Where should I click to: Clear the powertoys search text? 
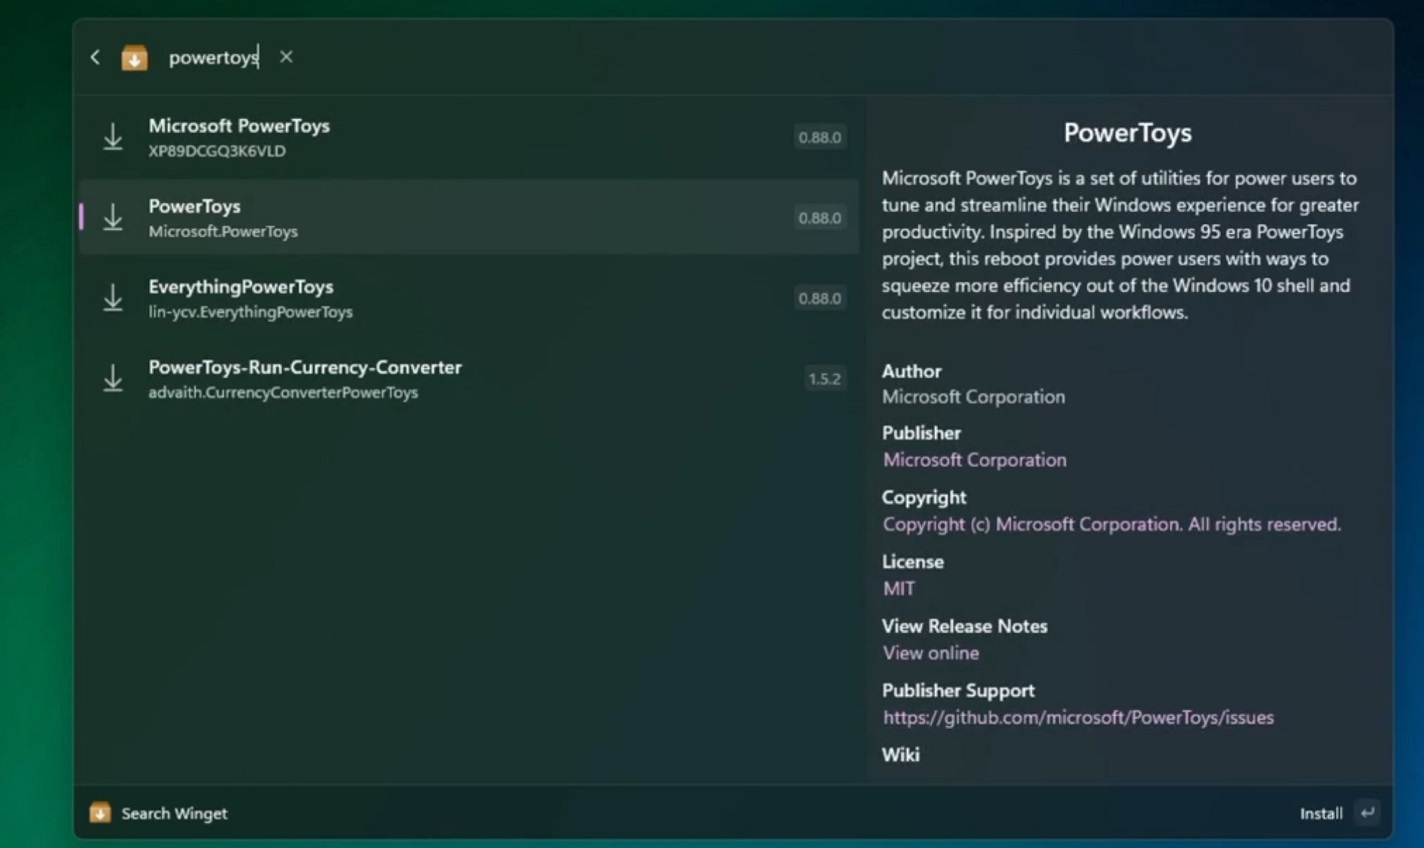click(286, 57)
